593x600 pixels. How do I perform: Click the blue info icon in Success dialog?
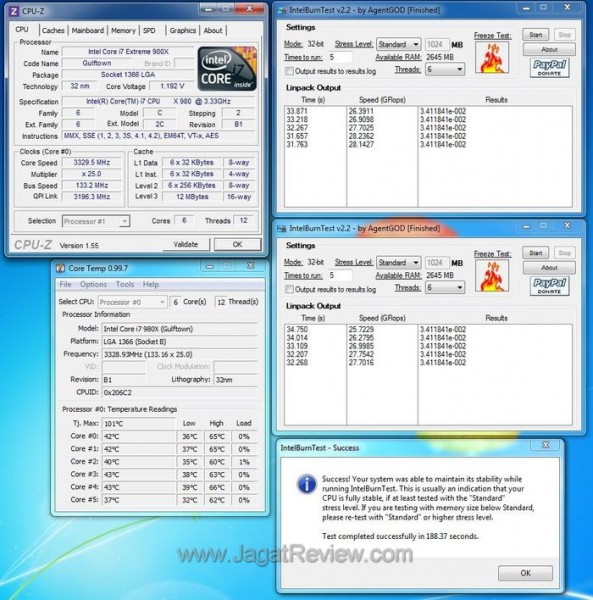coord(307,484)
